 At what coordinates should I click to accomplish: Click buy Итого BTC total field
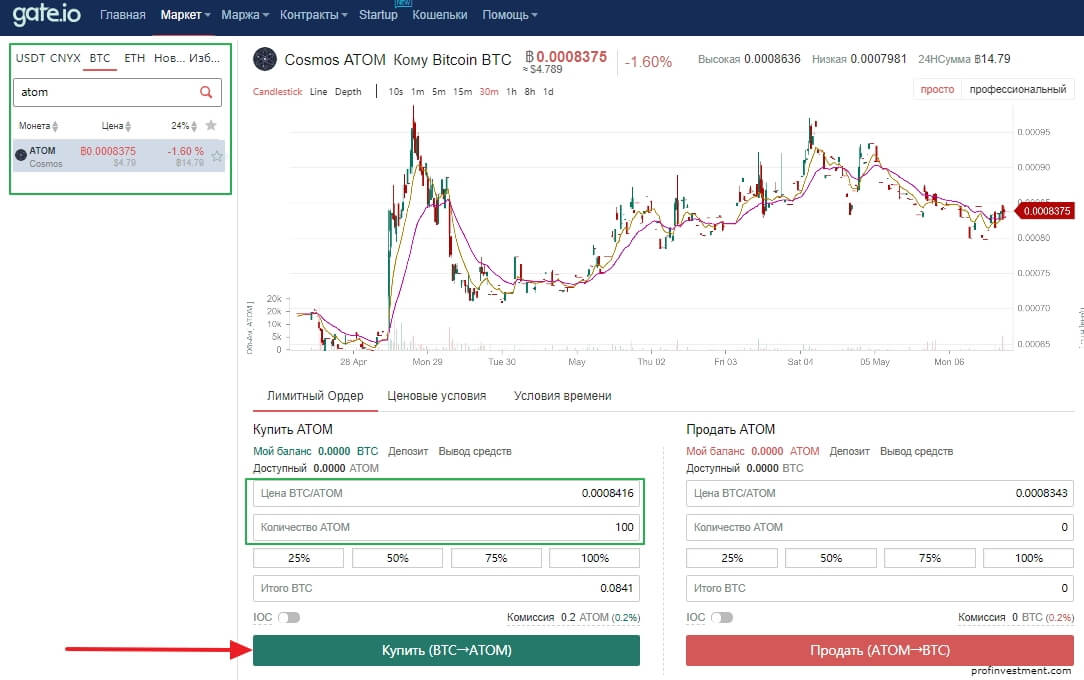coord(447,588)
